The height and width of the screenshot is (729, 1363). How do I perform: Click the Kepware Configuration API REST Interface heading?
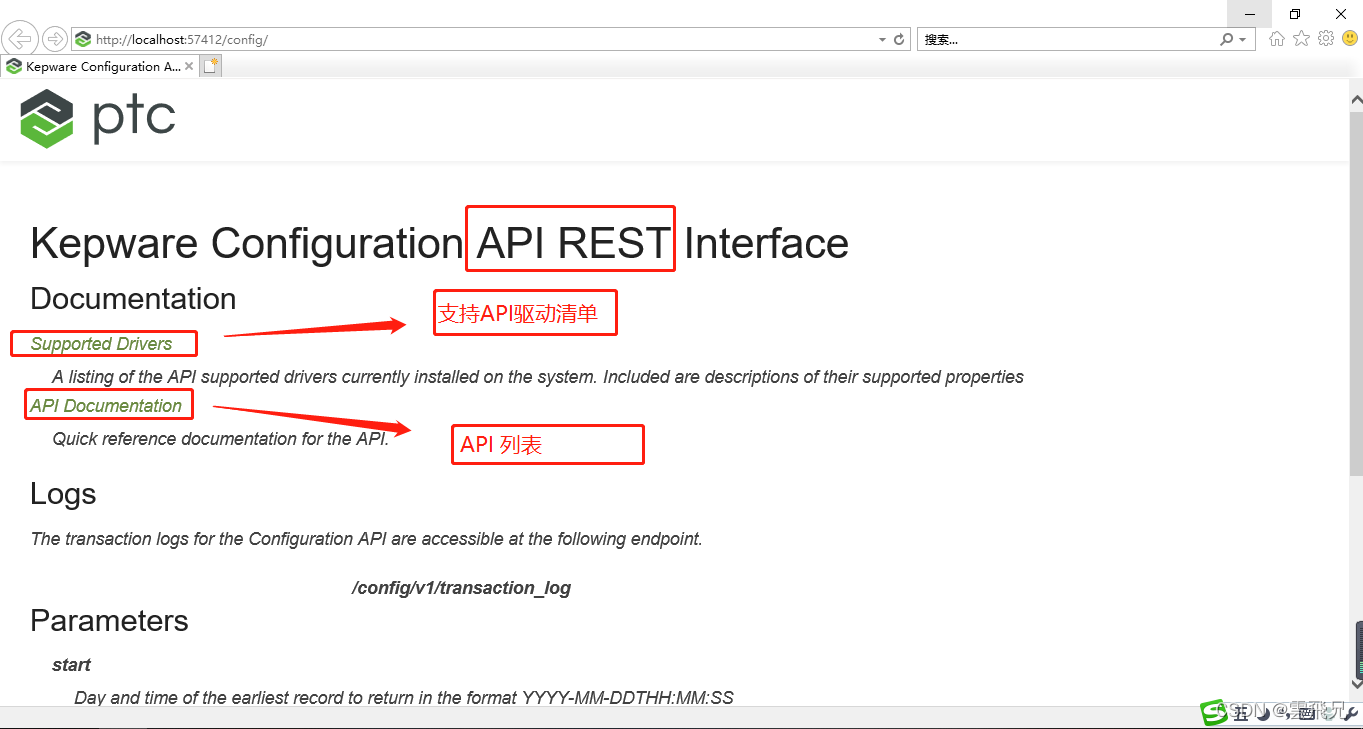(439, 243)
